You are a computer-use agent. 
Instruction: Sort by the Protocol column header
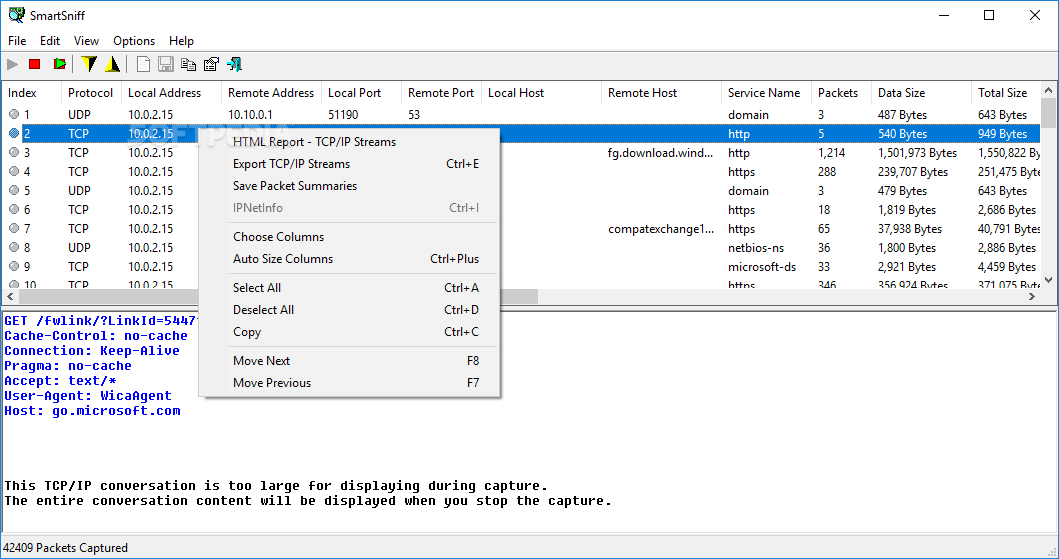91,93
